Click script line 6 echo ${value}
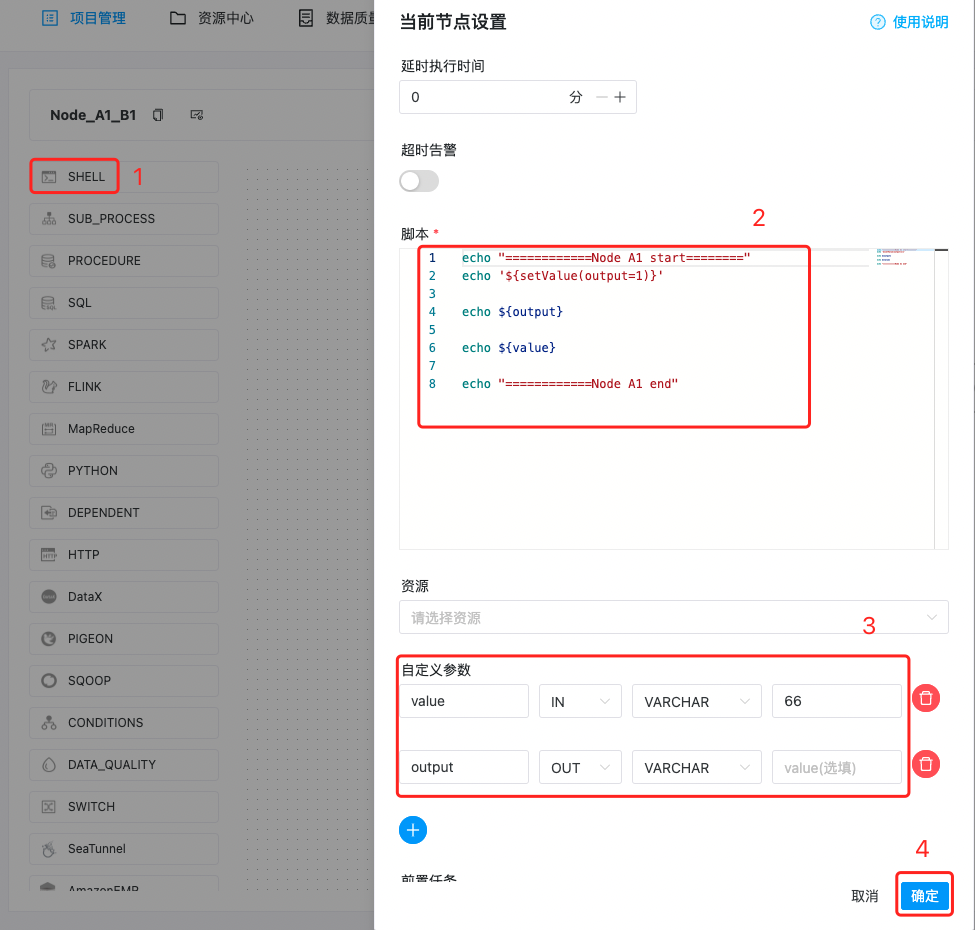The image size is (975, 930). (x=508, y=348)
